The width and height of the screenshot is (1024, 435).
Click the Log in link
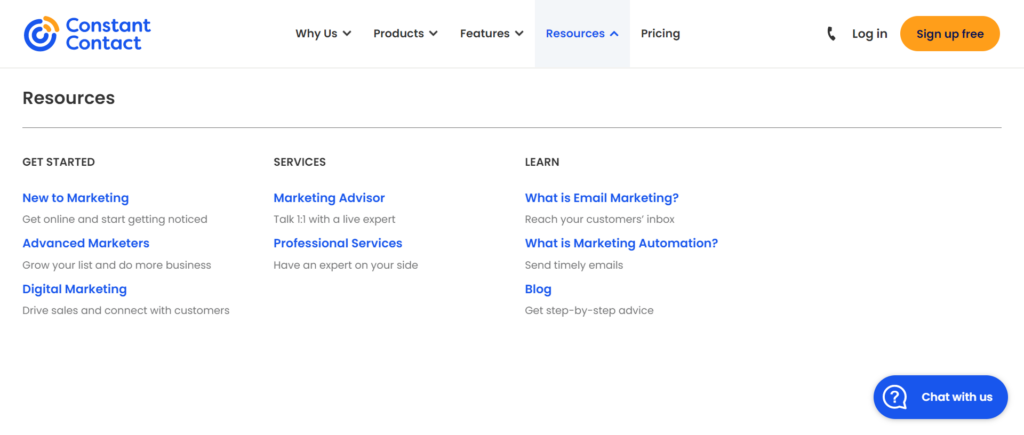point(869,34)
